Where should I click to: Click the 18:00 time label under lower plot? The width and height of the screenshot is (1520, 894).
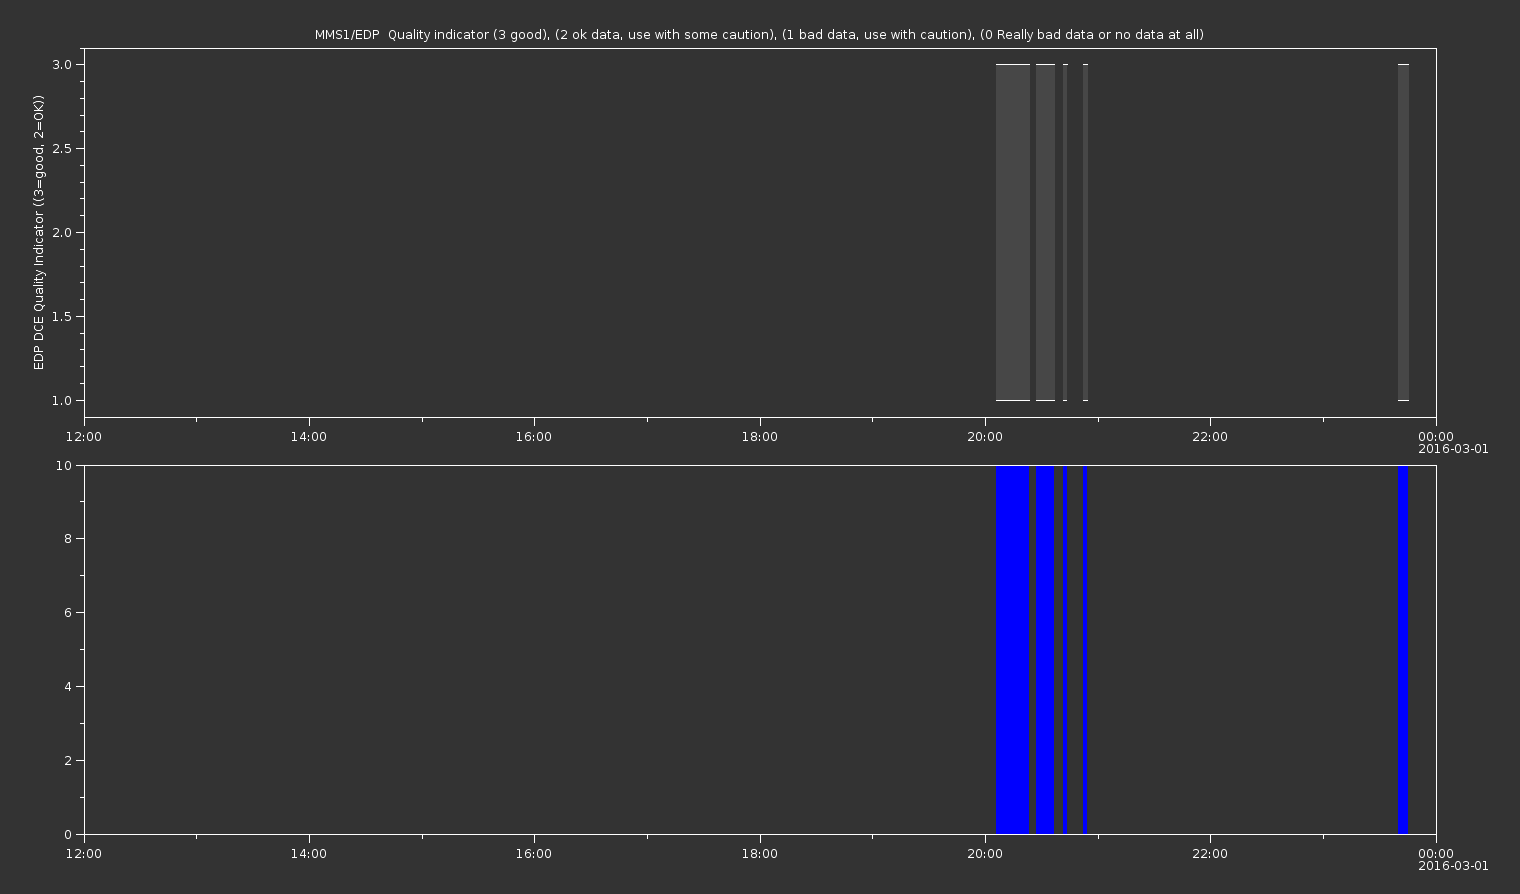[x=760, y=854]
